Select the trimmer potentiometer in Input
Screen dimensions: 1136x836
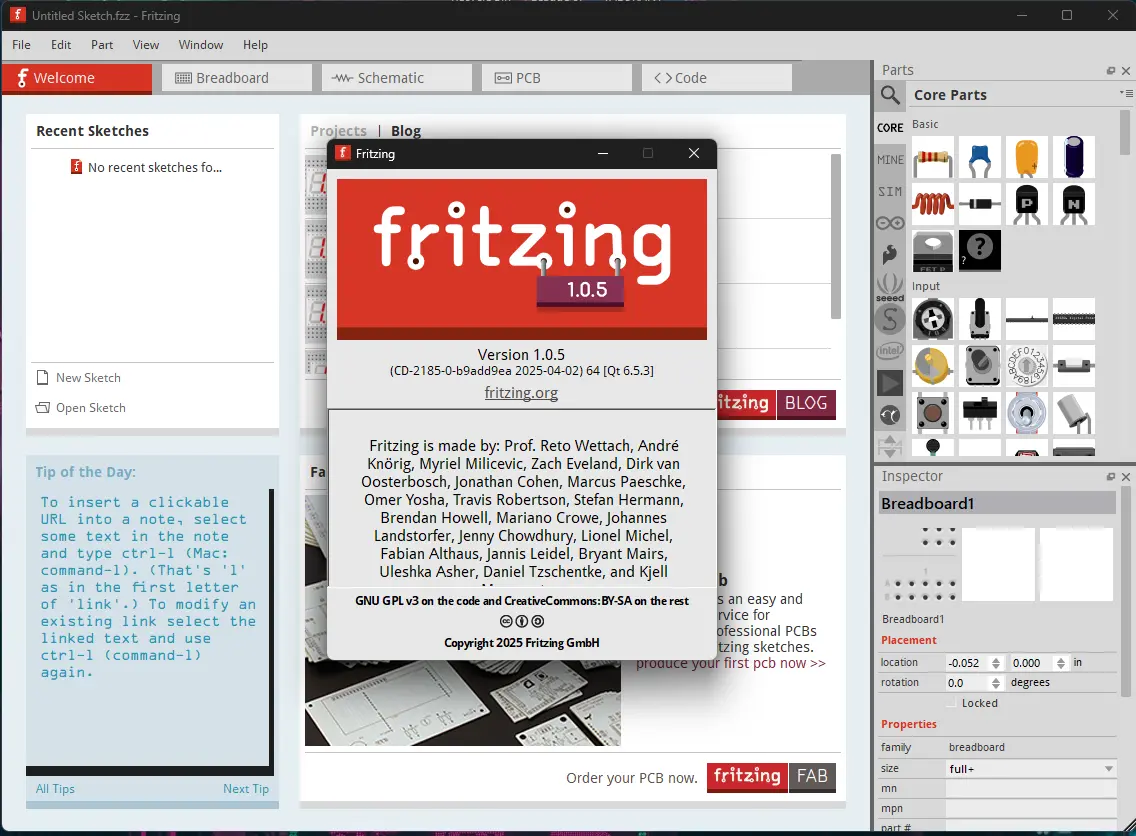click(x=932, y=319)
